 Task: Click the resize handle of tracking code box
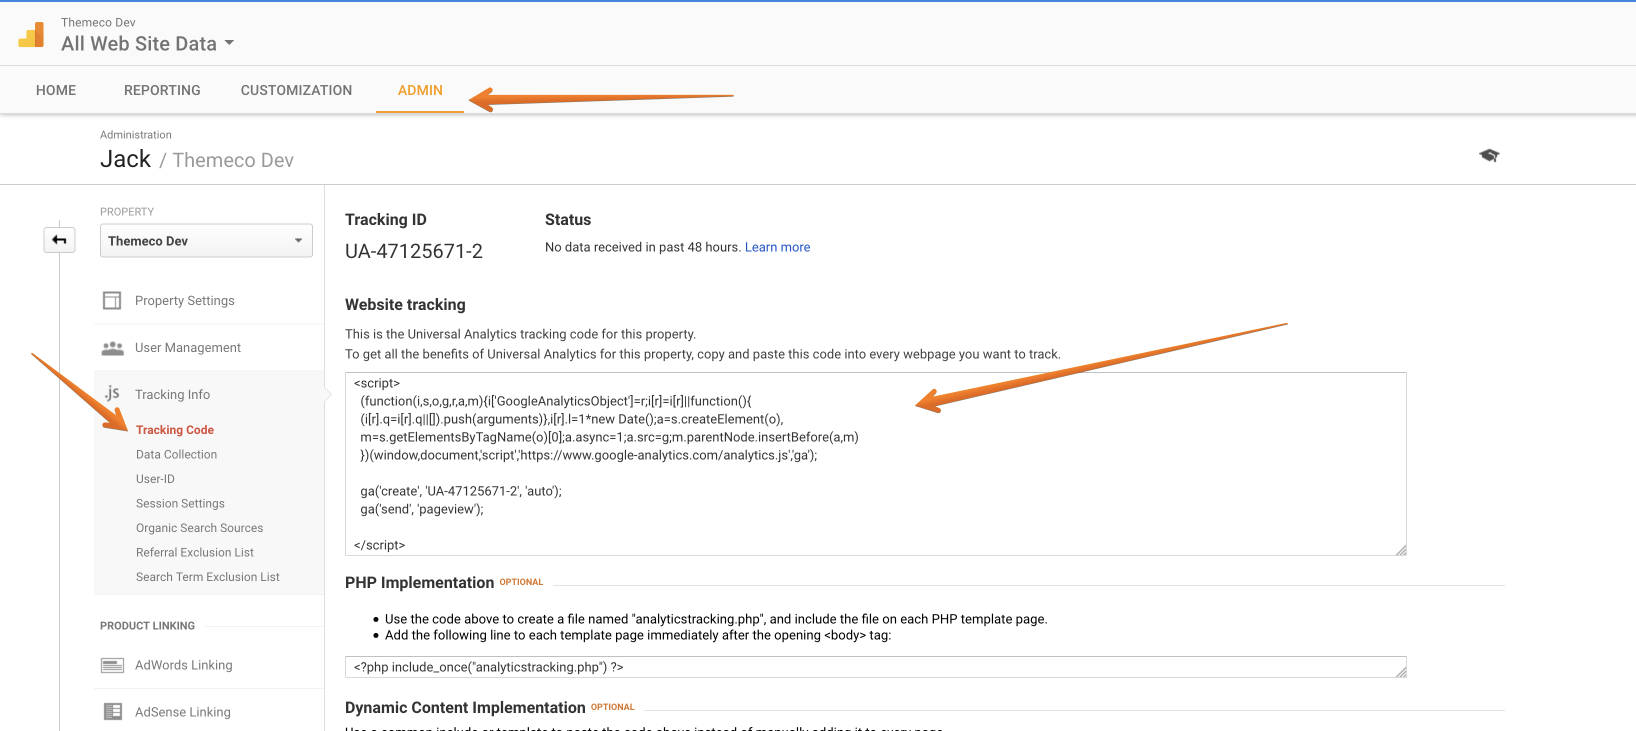(x=1400, y=549)
